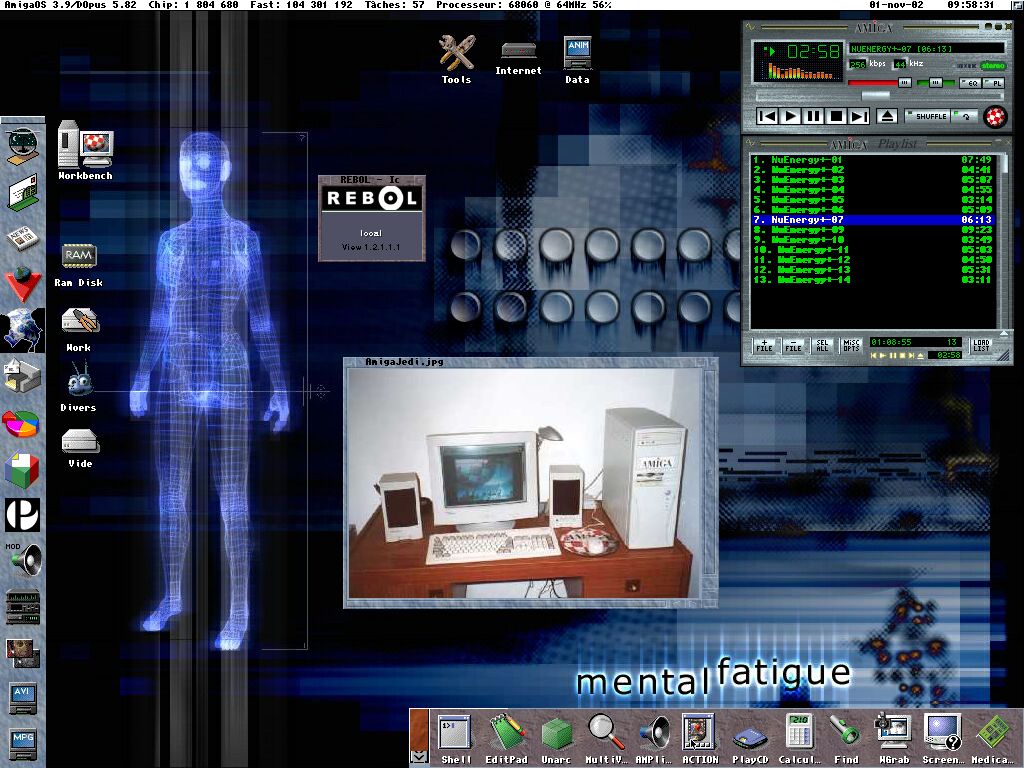Toggle the EQ equalizer window button

[970, 83]
